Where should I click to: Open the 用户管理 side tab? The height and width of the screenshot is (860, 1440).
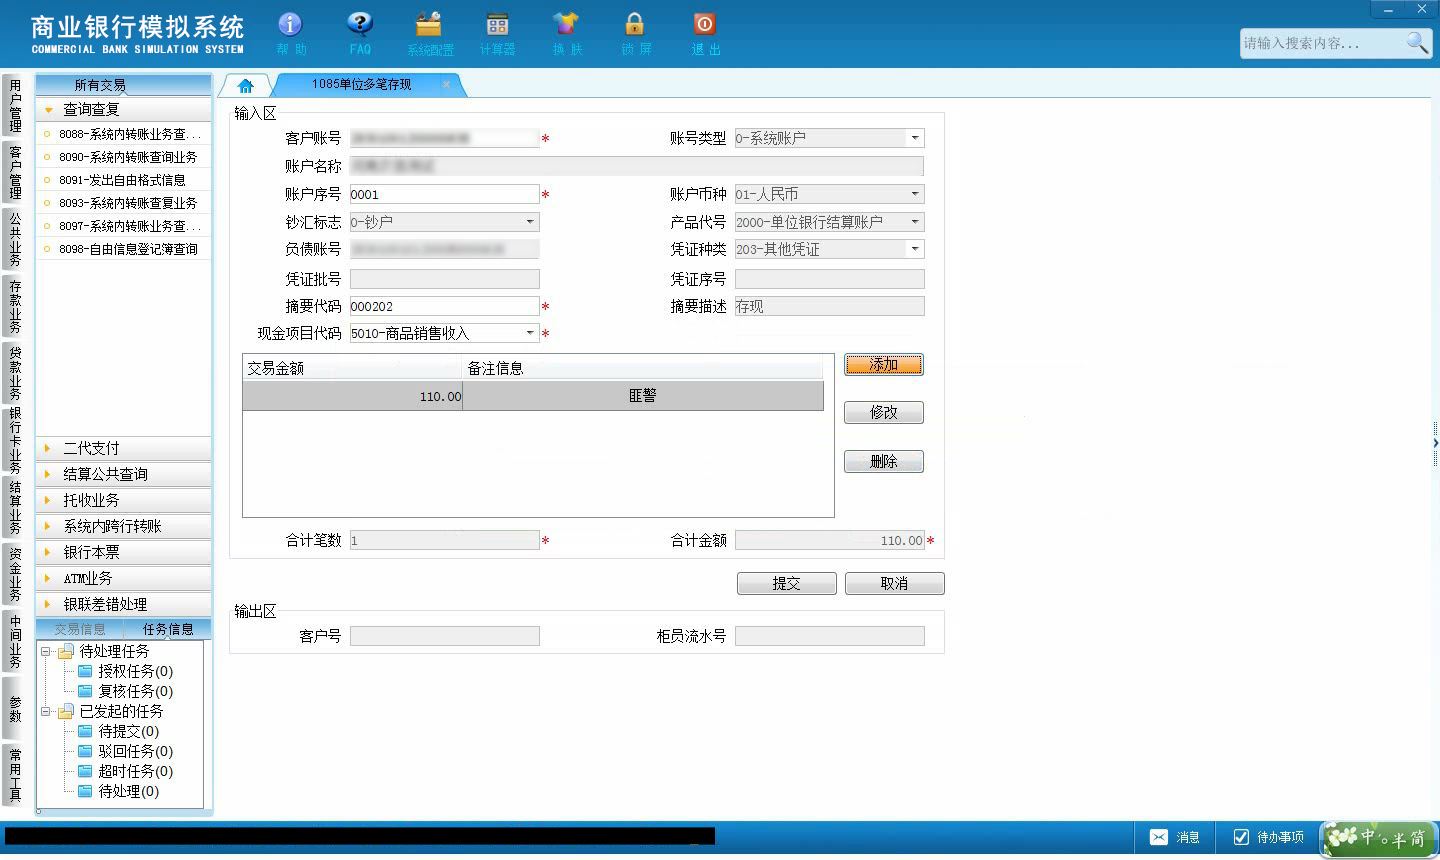[15, 106]
